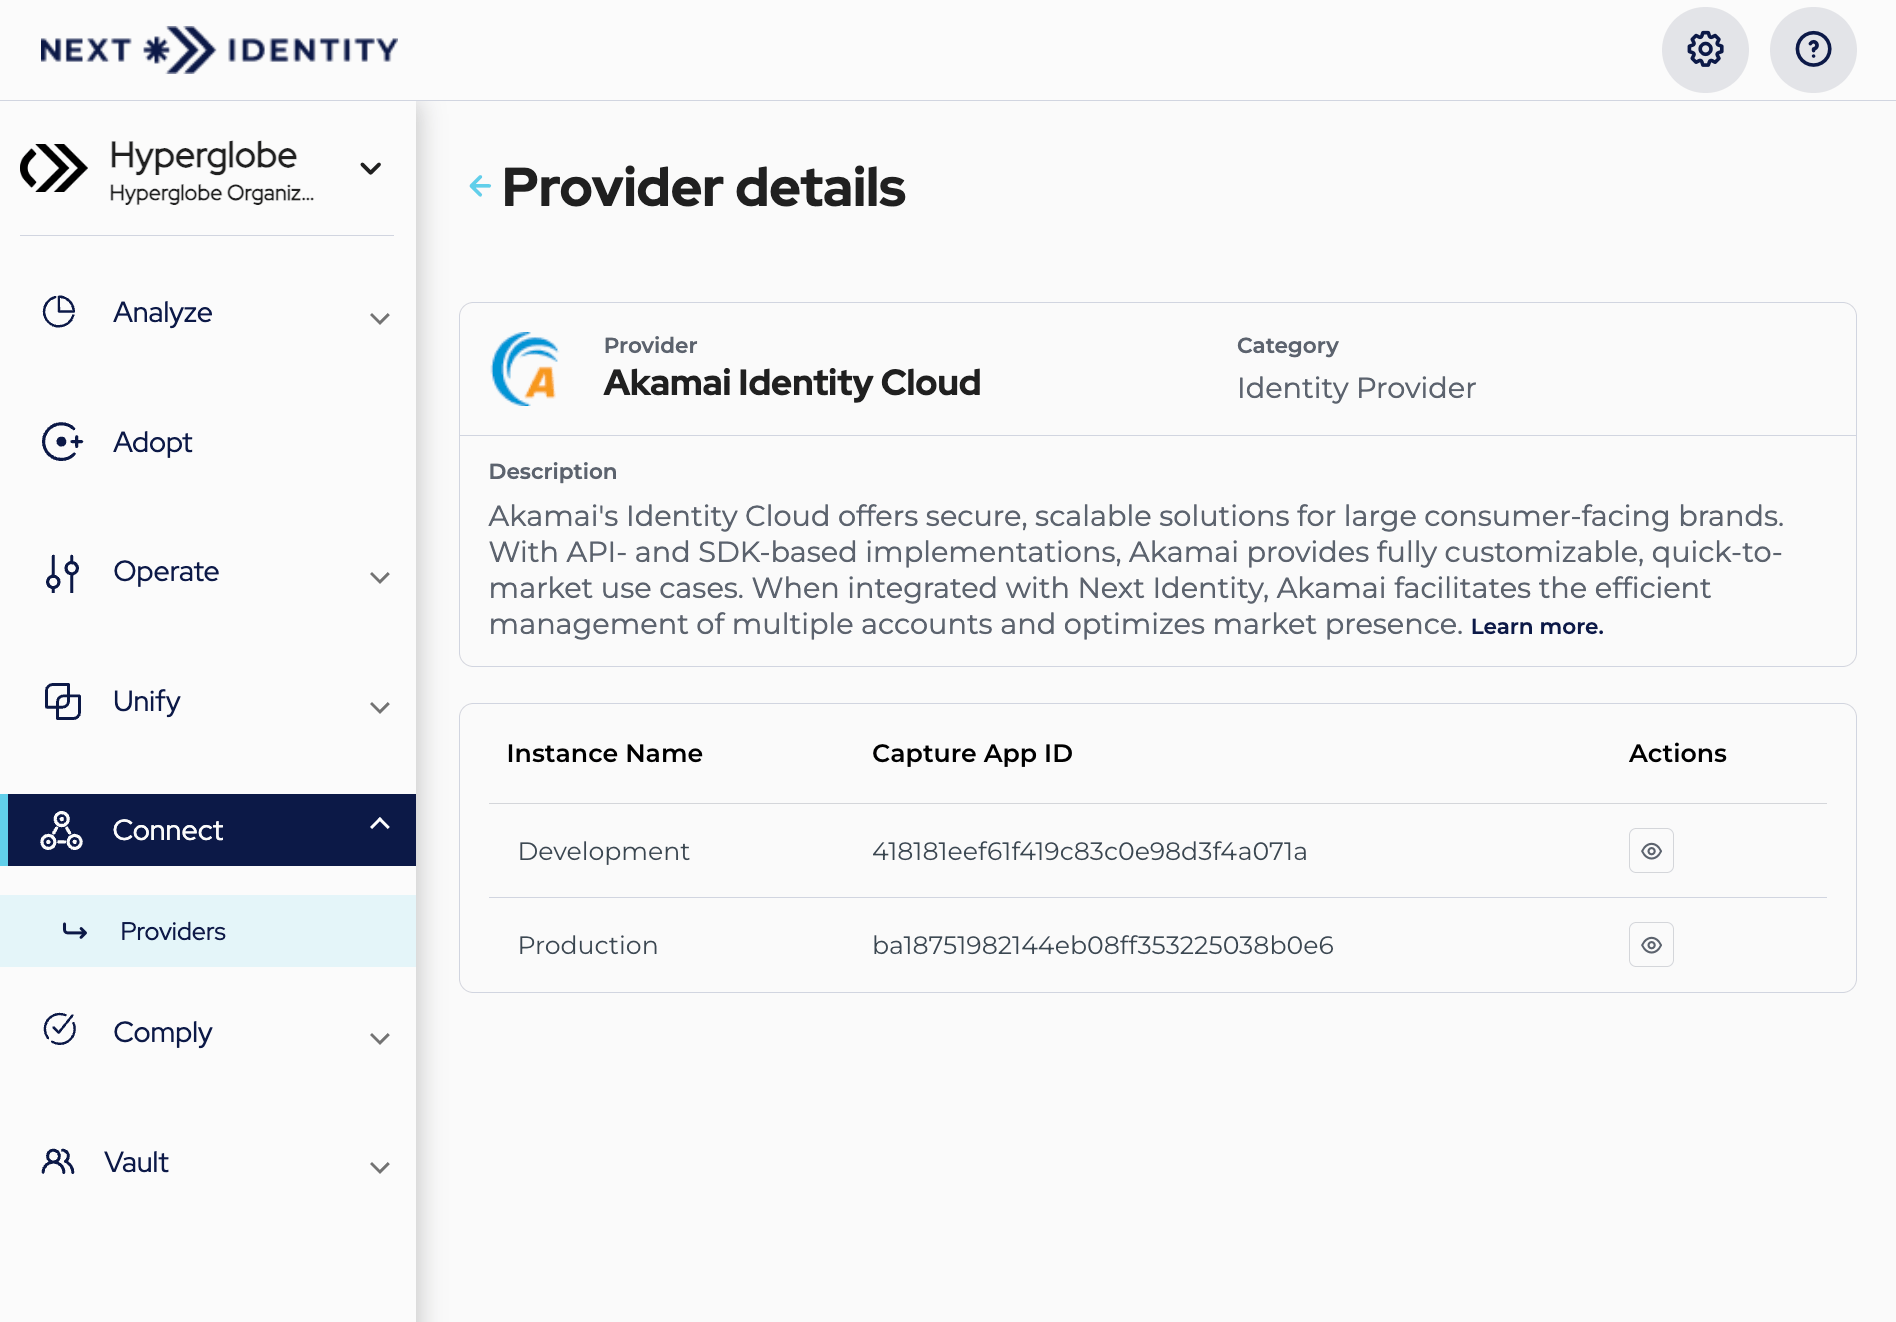Click Capture App ID ba18751982144eb08ff353225038b0e6
Viewport: 1896px width, 1322px height.
[1103, 945]
